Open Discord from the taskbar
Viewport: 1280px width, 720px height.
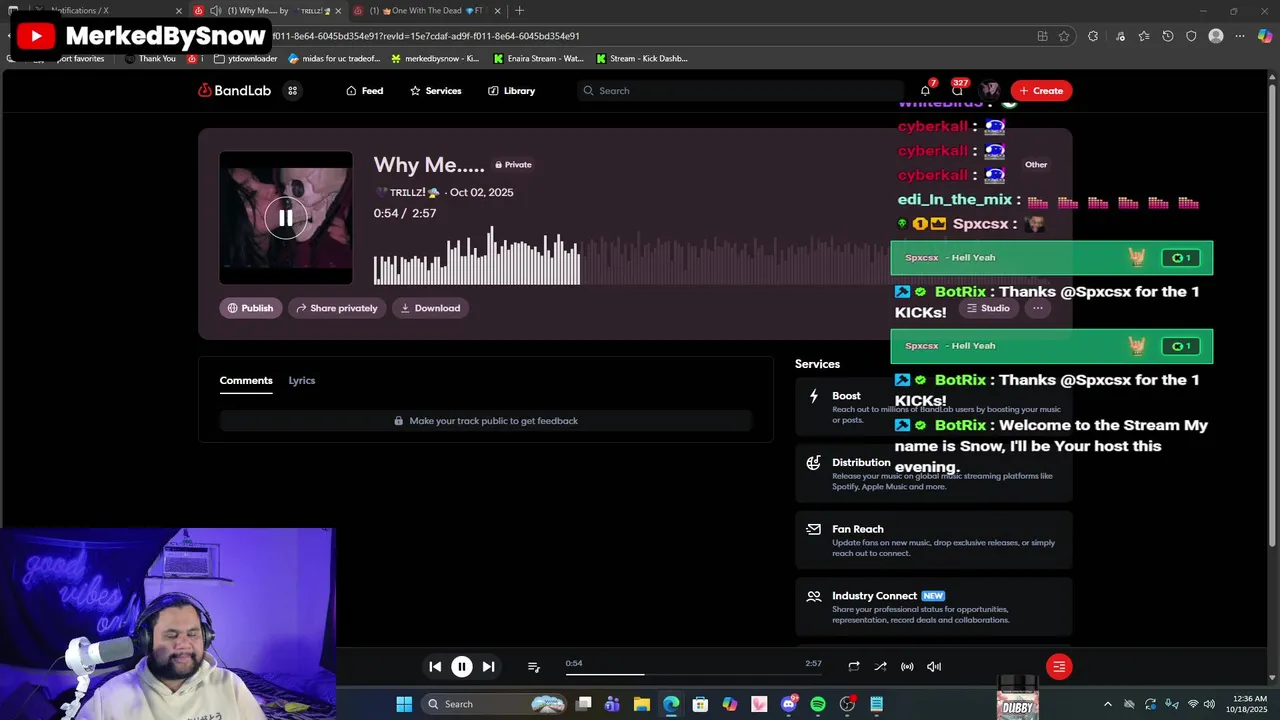(x=789, y=704)
